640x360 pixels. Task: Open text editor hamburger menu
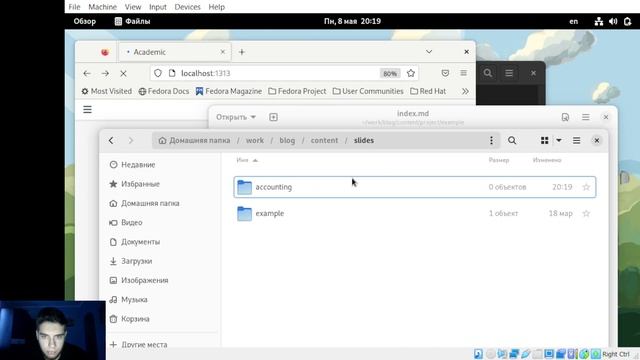coord(586,117)
